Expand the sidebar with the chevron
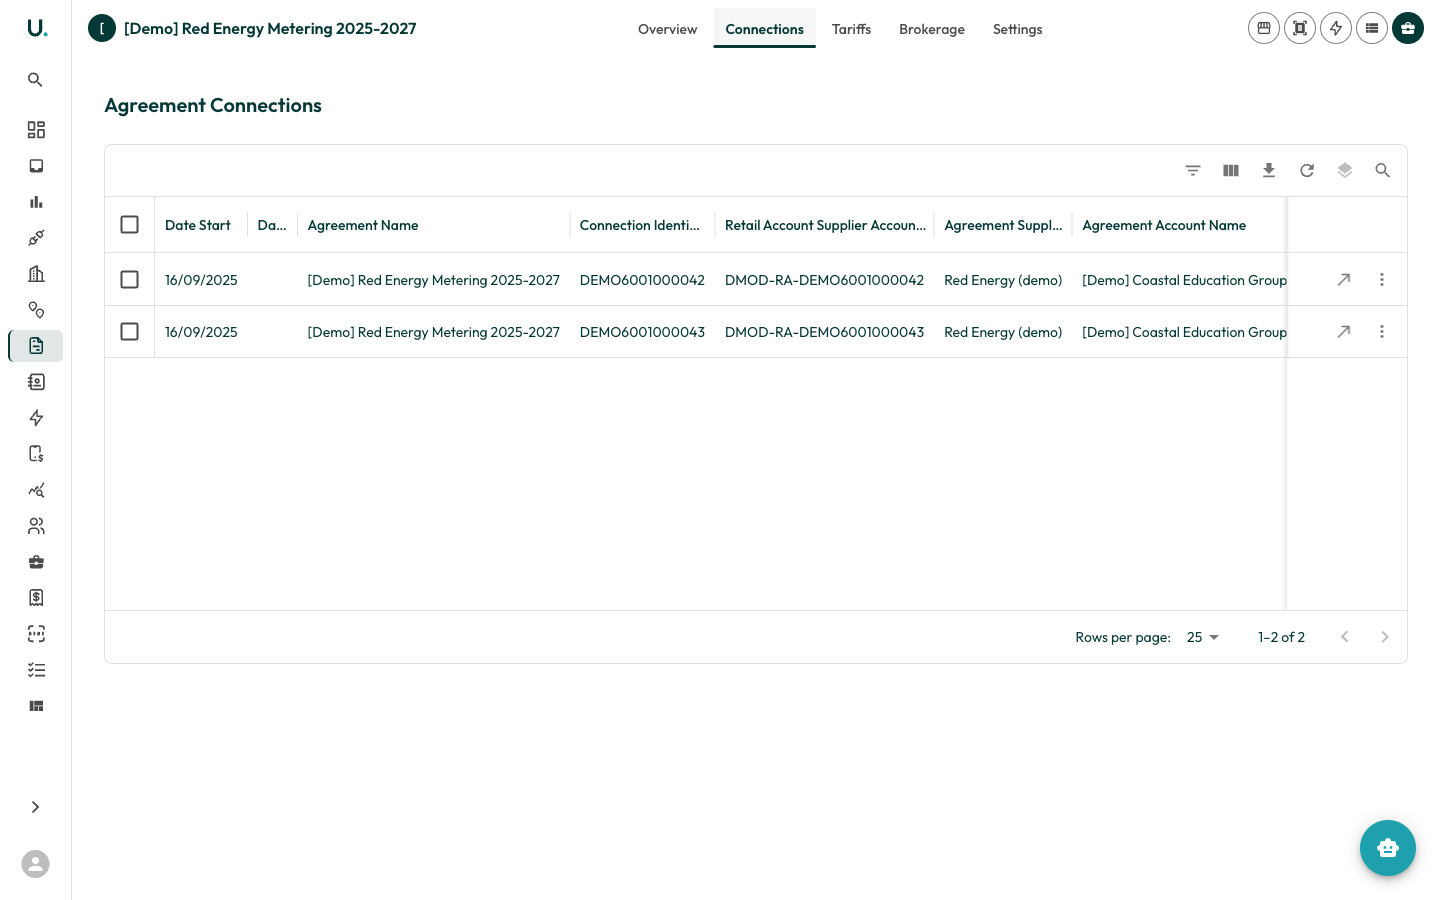1440x900 pixels. [36, 807]
